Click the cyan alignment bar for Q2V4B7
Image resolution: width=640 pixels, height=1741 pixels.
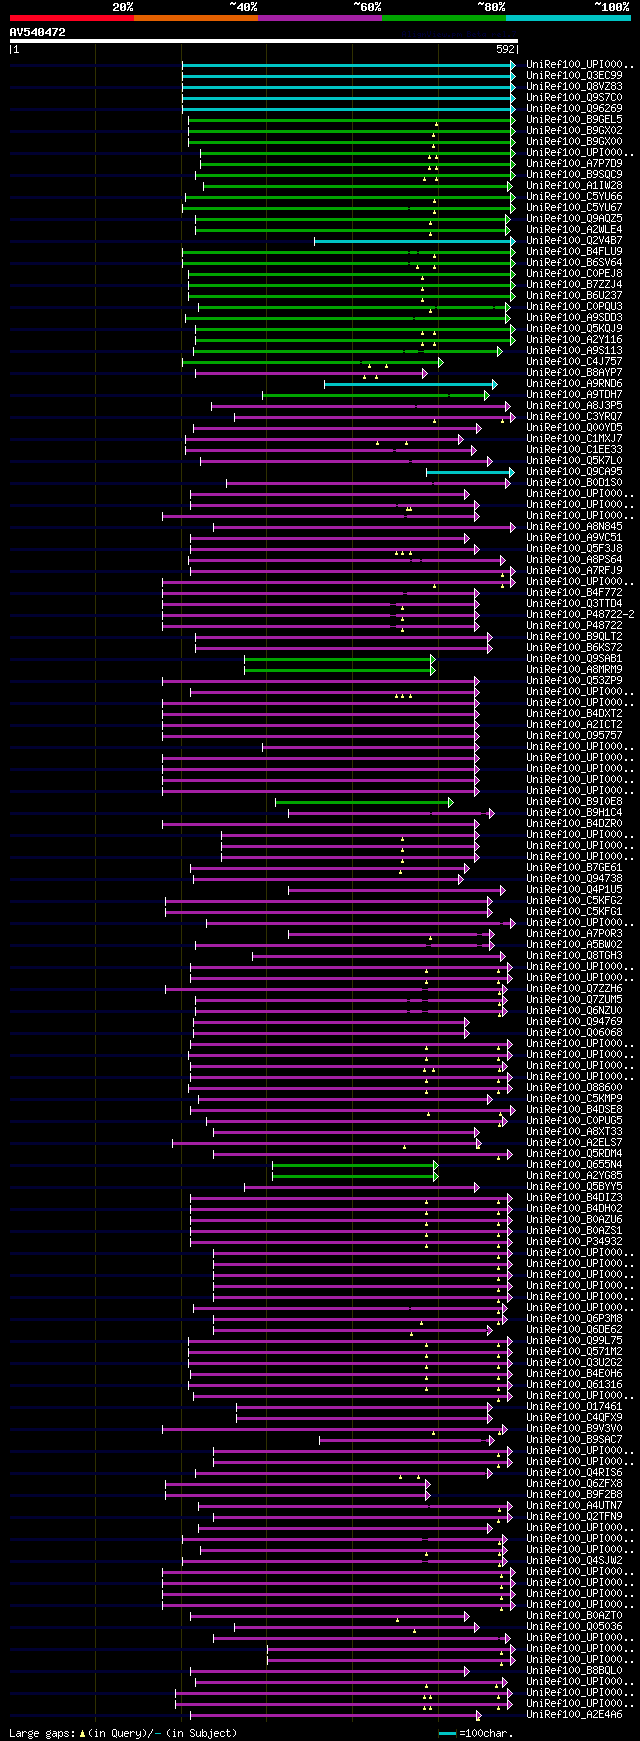coord(415,241)
